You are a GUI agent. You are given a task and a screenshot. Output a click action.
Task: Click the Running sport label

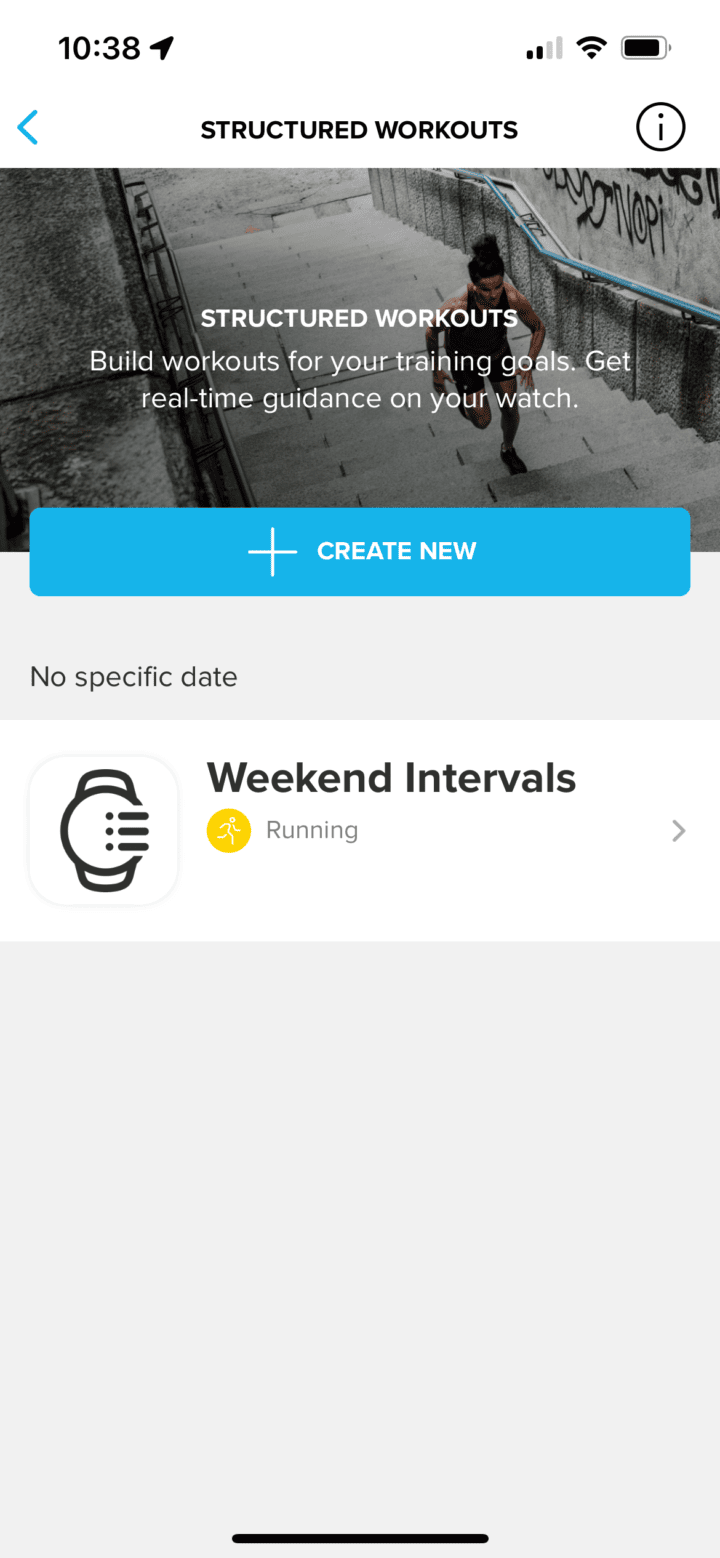[x=312, y=830]
